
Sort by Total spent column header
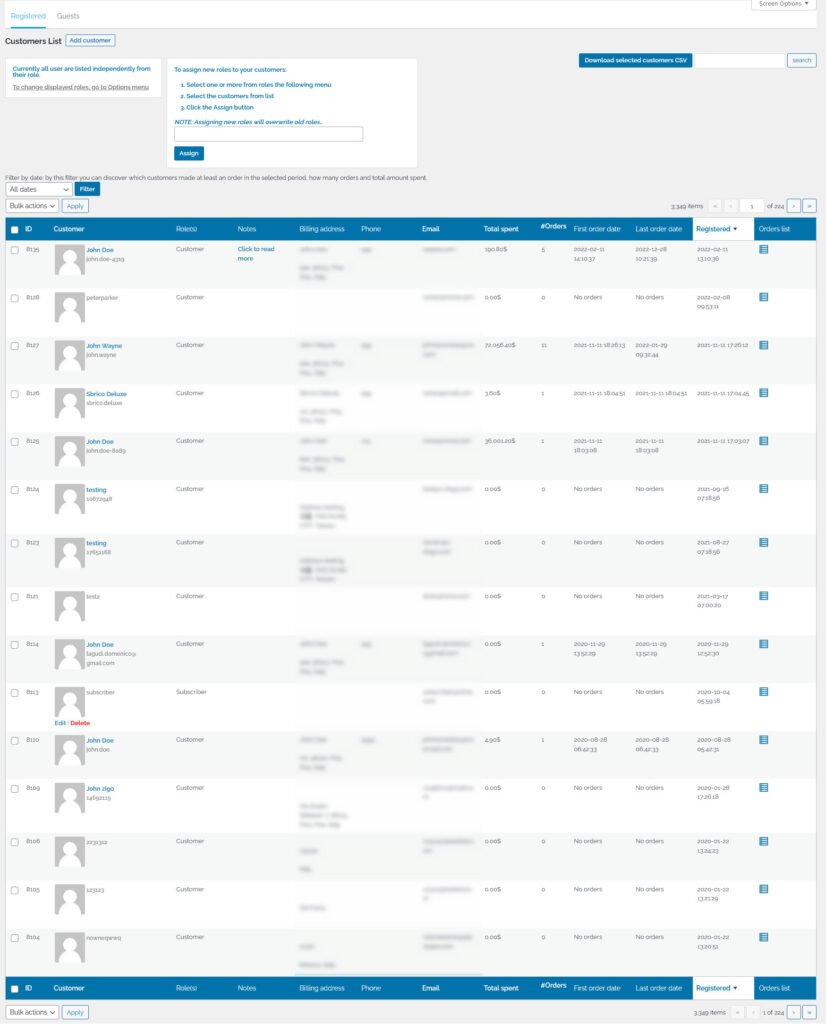(501, 229)
